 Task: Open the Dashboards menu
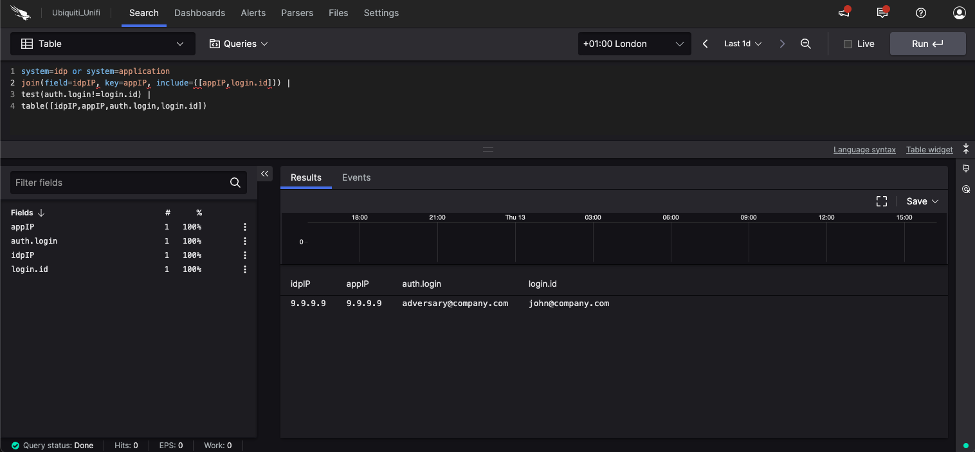click(199, 13)
